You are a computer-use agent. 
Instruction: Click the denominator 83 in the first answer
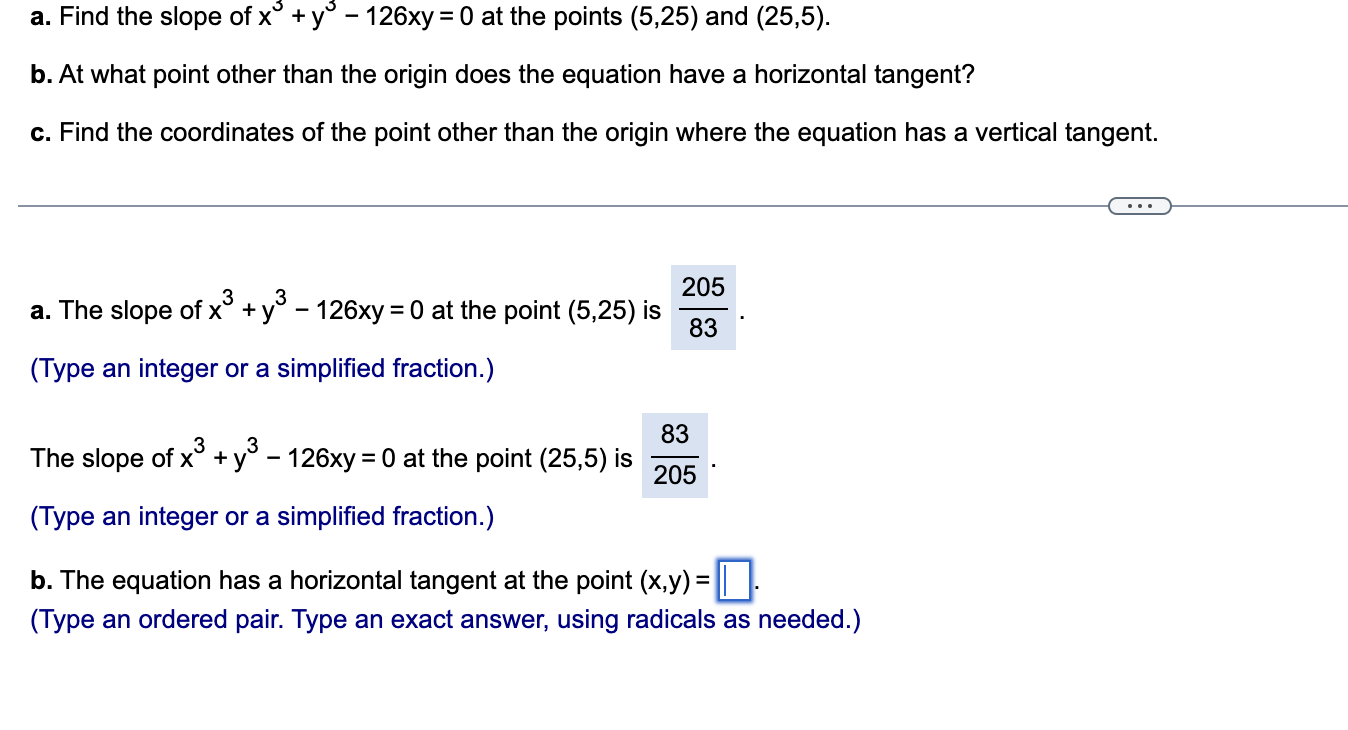[x=702, y=329]
